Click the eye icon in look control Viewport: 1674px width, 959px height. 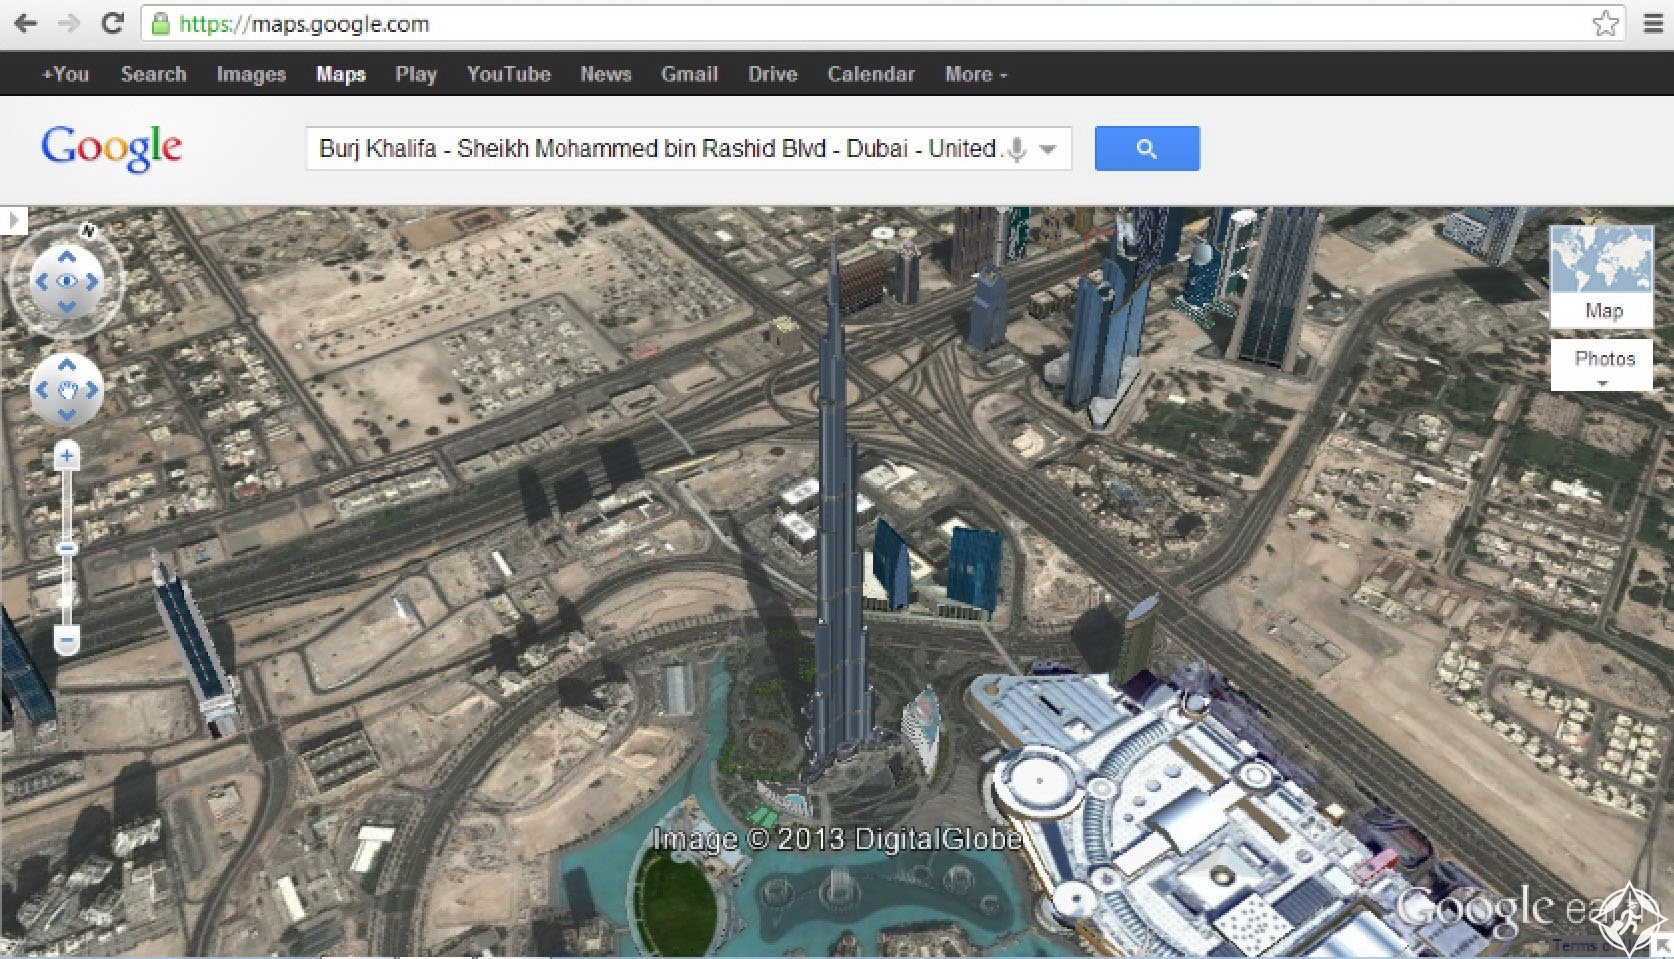pyautogui.click(x=67, y=282)
